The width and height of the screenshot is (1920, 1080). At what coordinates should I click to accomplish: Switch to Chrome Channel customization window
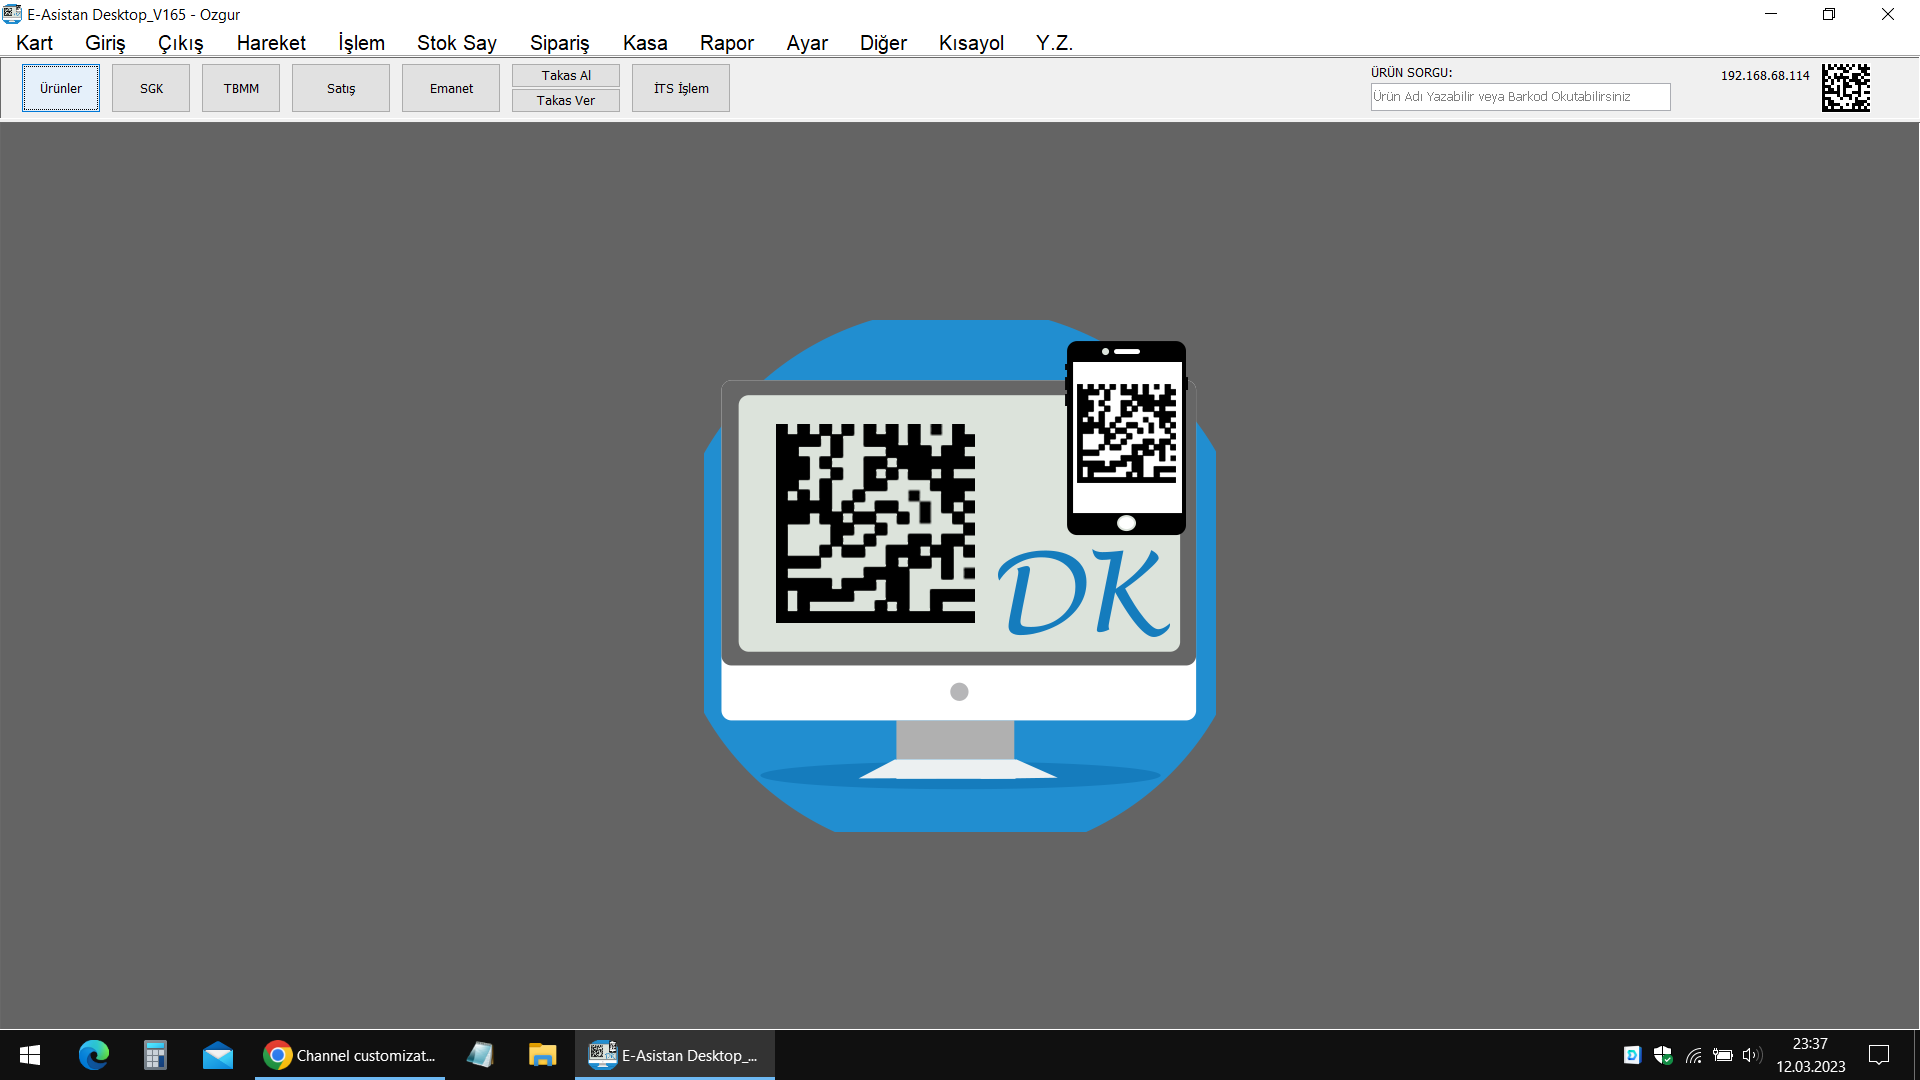pos(349,1055)
